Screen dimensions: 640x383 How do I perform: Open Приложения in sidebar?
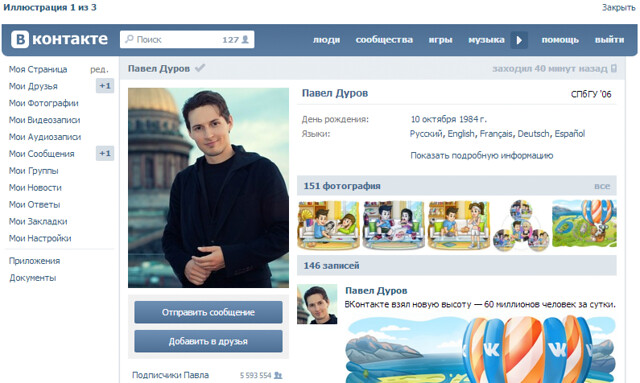[34, 261]
